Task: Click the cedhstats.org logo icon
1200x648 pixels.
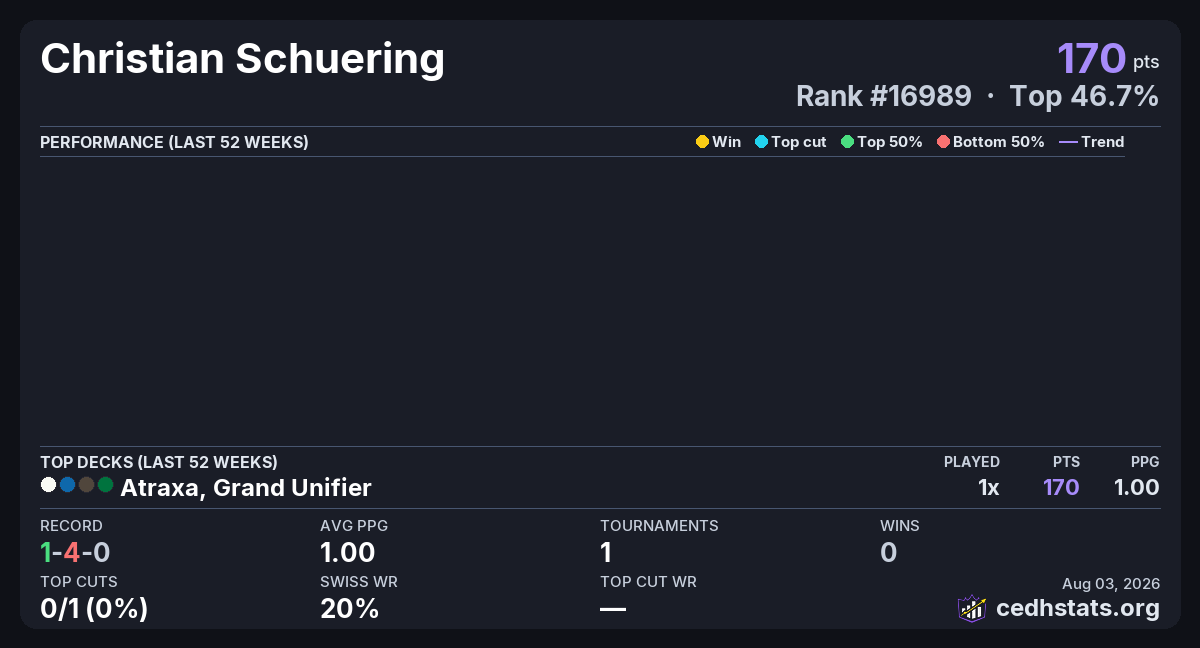Action: (972, 608)
